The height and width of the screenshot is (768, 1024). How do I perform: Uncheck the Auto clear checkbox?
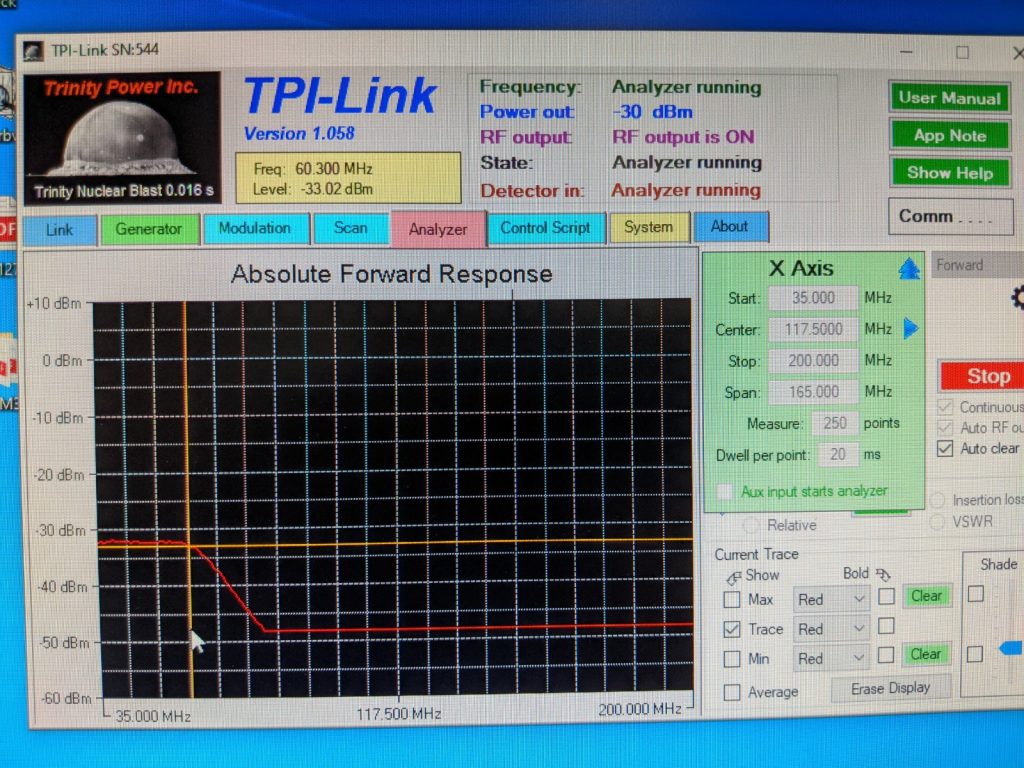click(x=944, y=449)
